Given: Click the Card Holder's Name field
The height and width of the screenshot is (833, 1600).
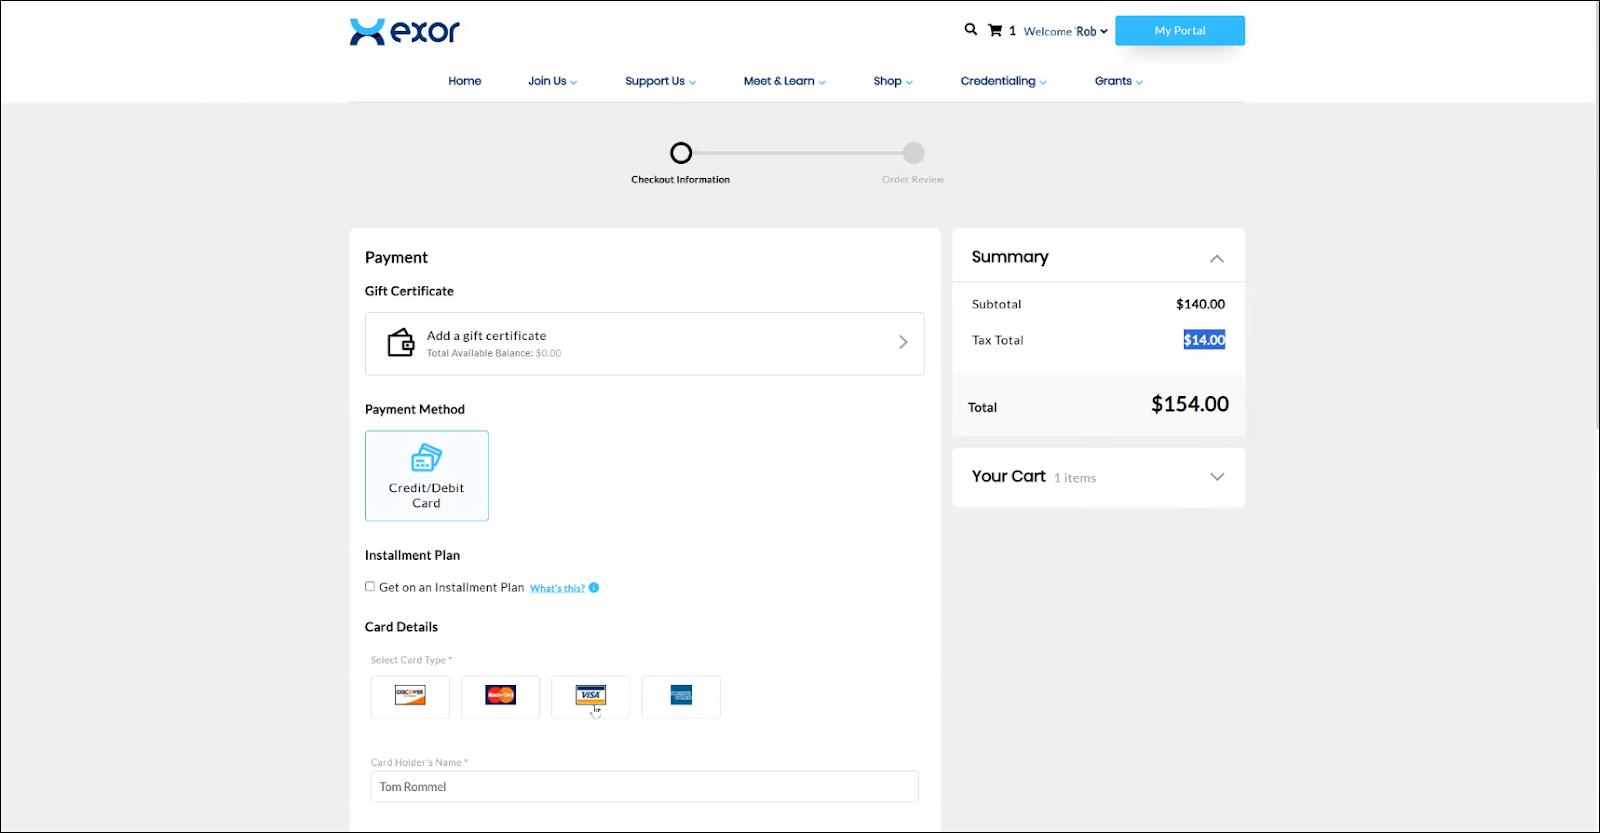Looking at the screenshot, I should tap(644, 787).
